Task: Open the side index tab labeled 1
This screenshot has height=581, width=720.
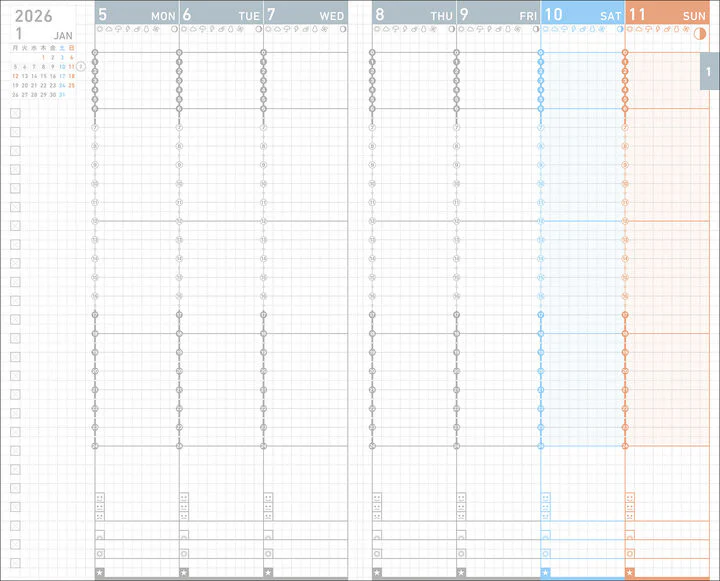Action: [x=709, y=71]
